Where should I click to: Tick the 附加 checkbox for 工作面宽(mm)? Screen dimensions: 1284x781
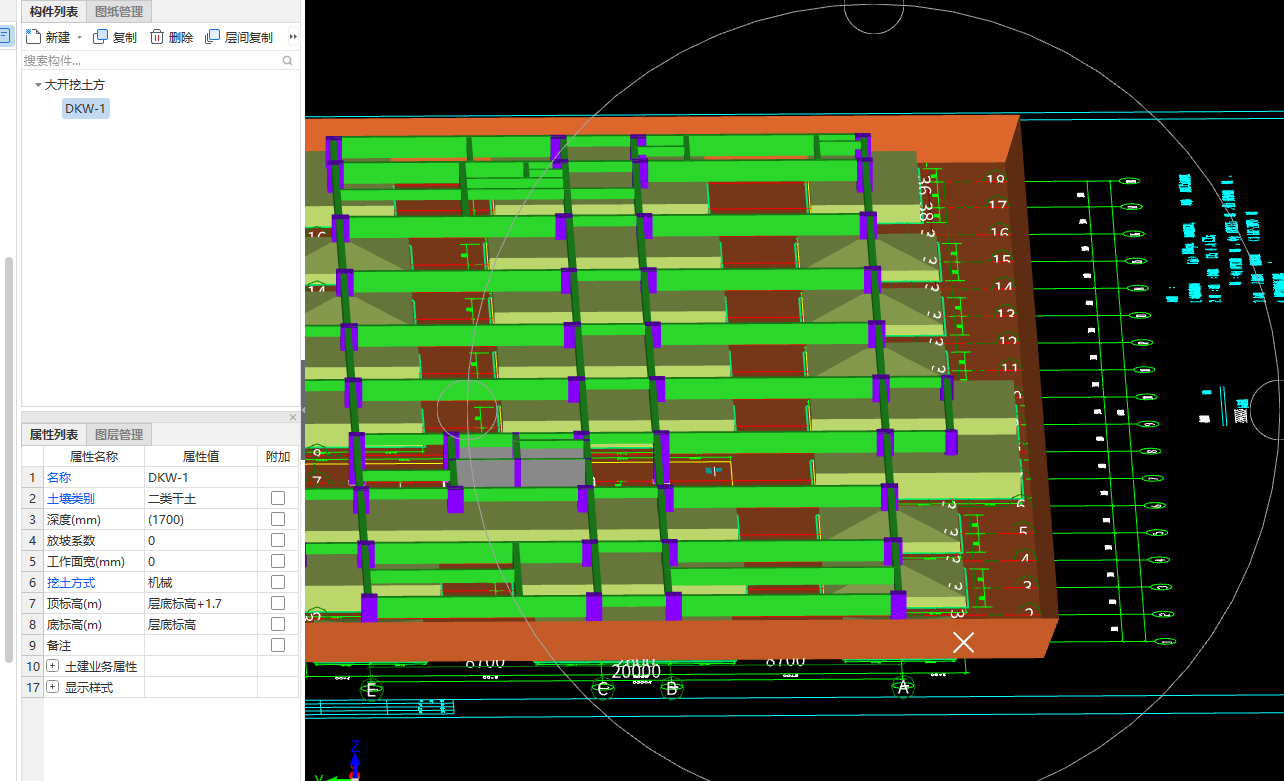pyautogui.click(x=278, y=561)
